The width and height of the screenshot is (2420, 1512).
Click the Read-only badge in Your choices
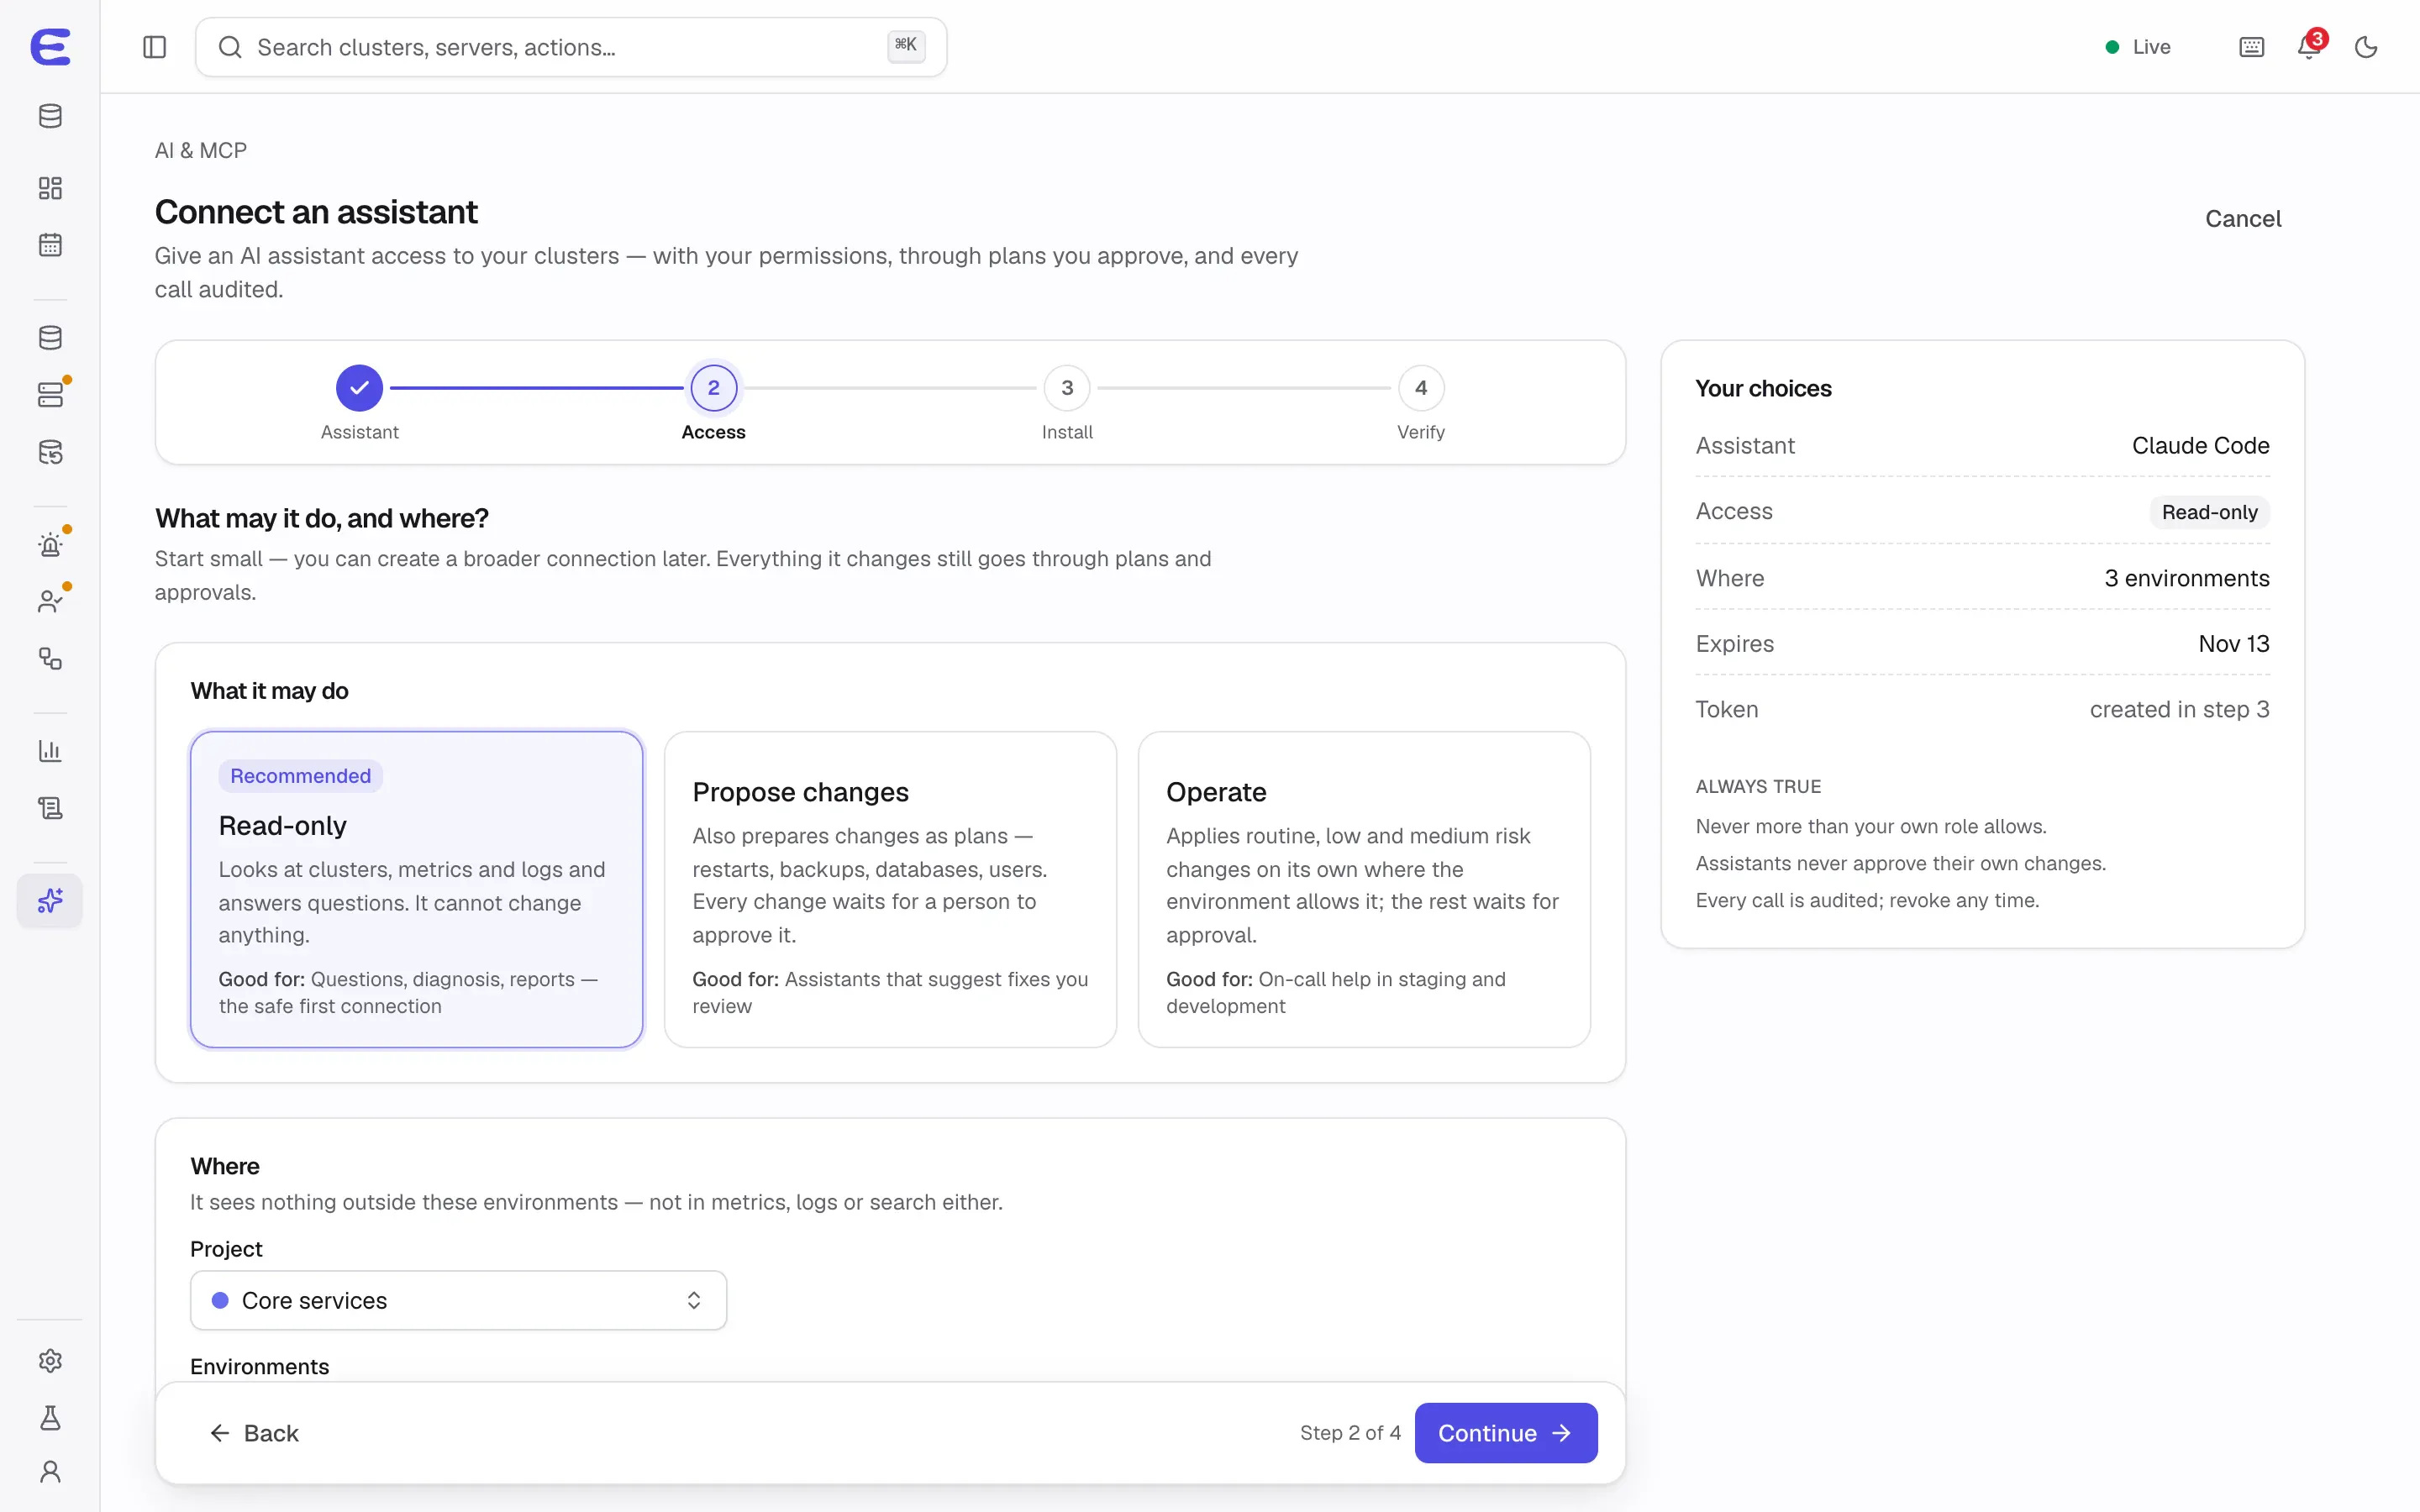(2209, 512)
